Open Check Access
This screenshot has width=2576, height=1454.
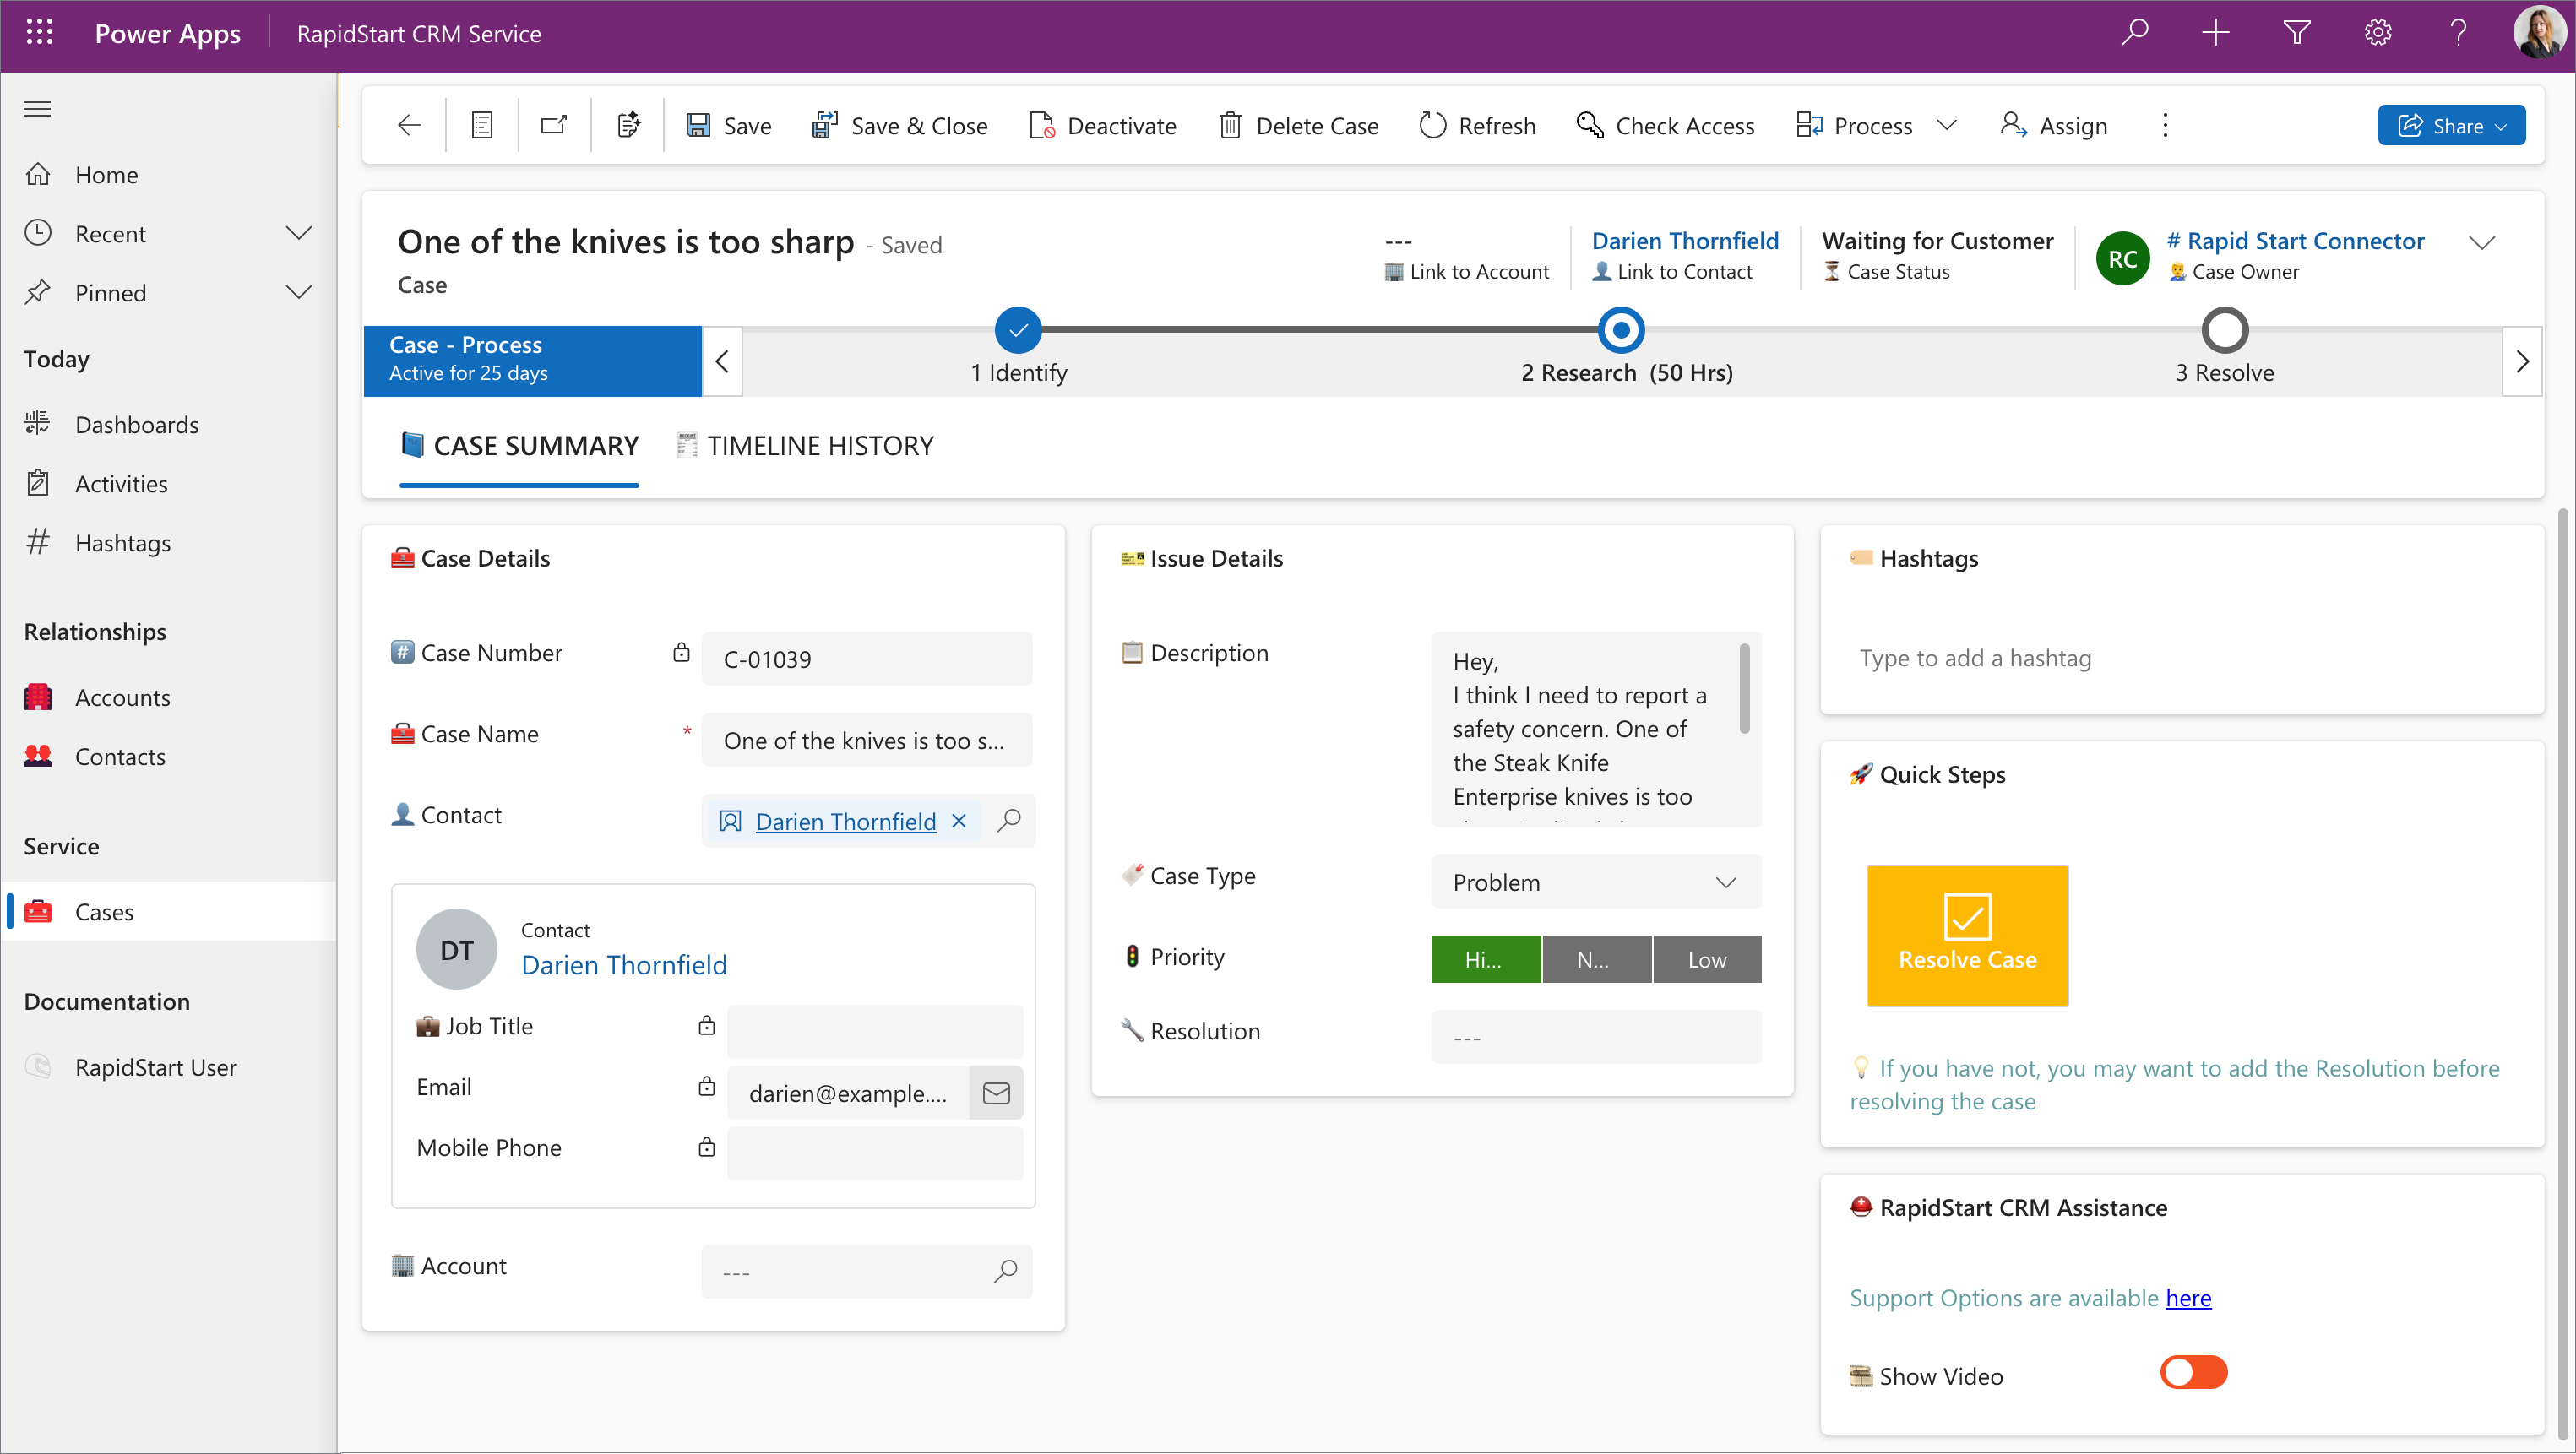(x=1665, y=125)
